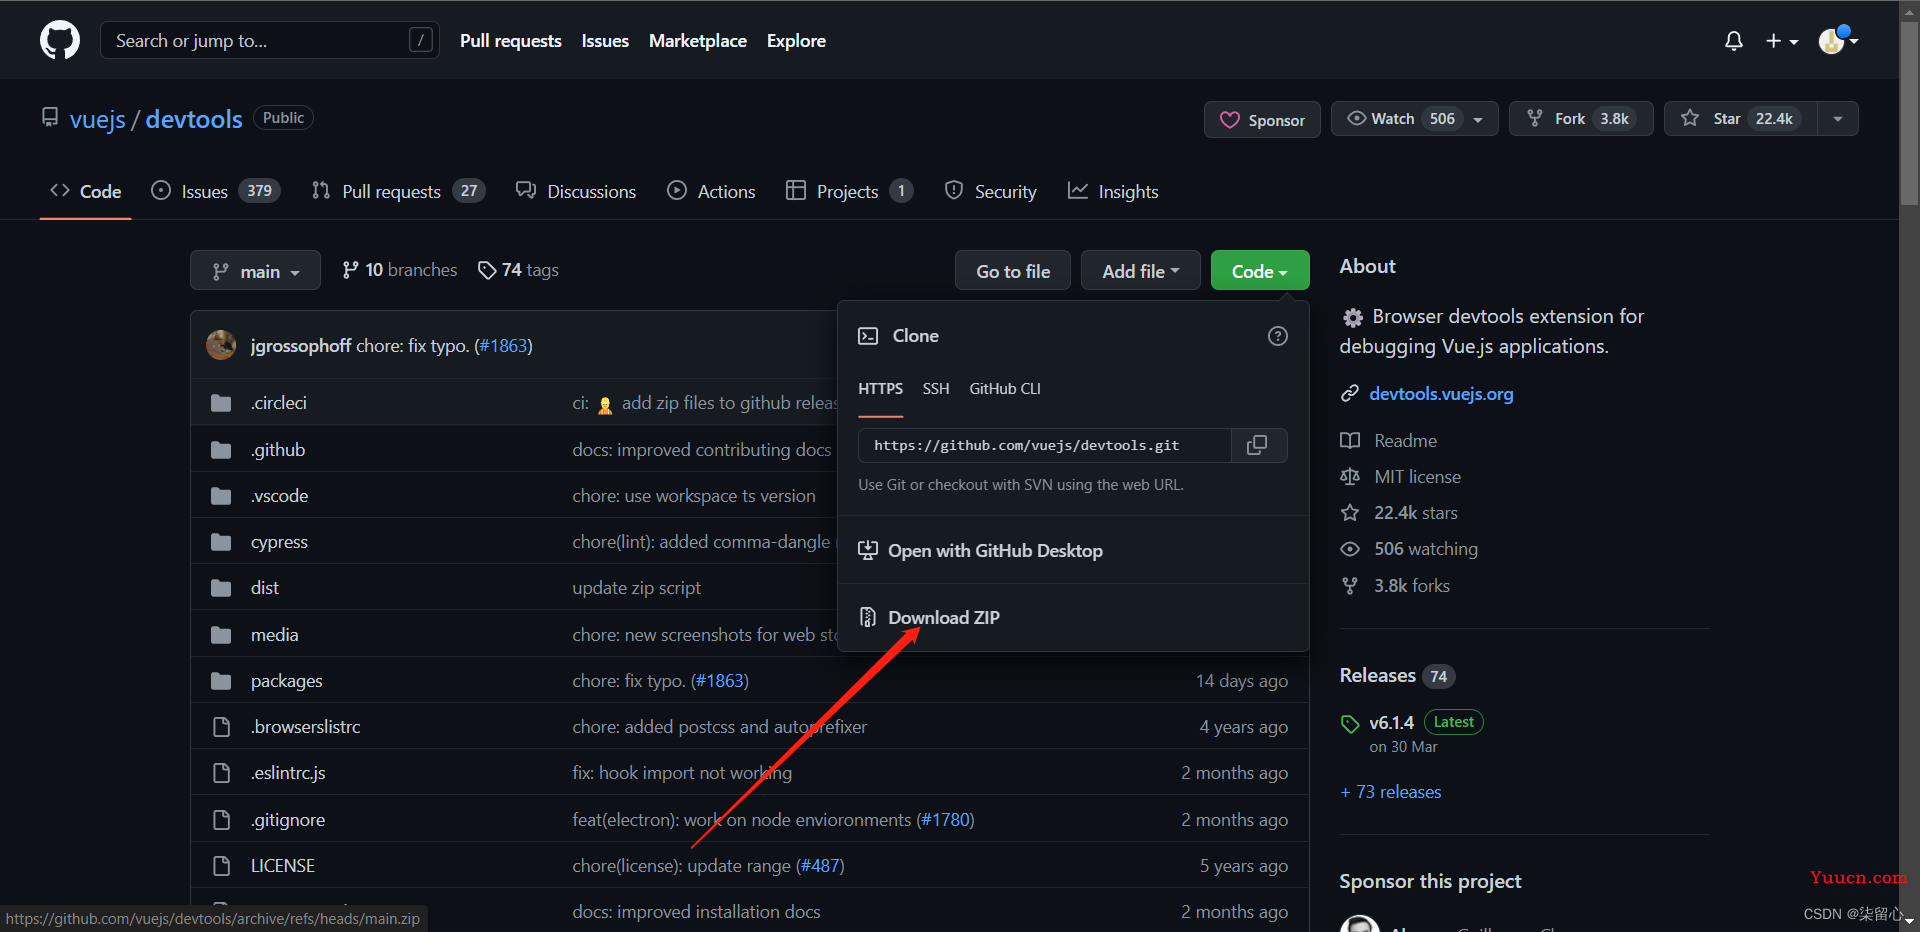This screenshot has width=1920, height=932.
Task: Click the cypress folder icon
Action: tap(221, 542)
